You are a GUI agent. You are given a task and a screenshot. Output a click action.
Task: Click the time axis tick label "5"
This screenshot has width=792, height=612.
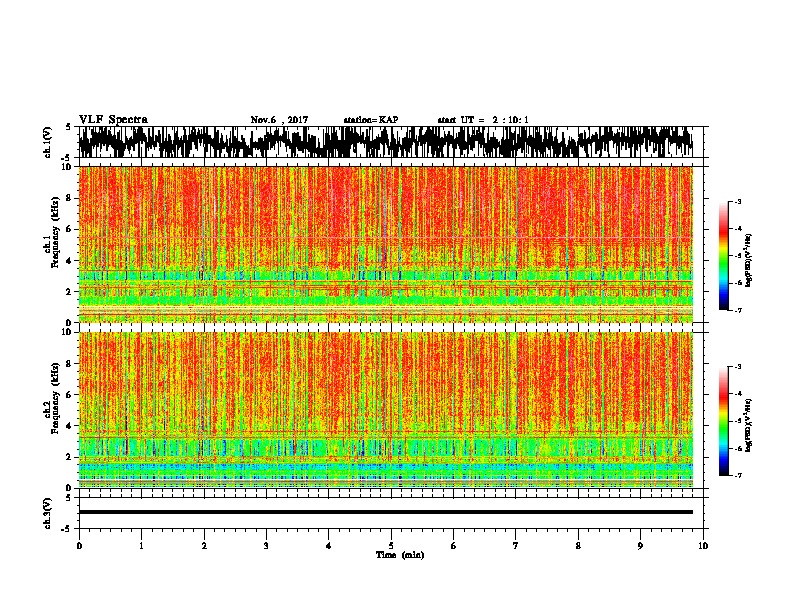391,546
